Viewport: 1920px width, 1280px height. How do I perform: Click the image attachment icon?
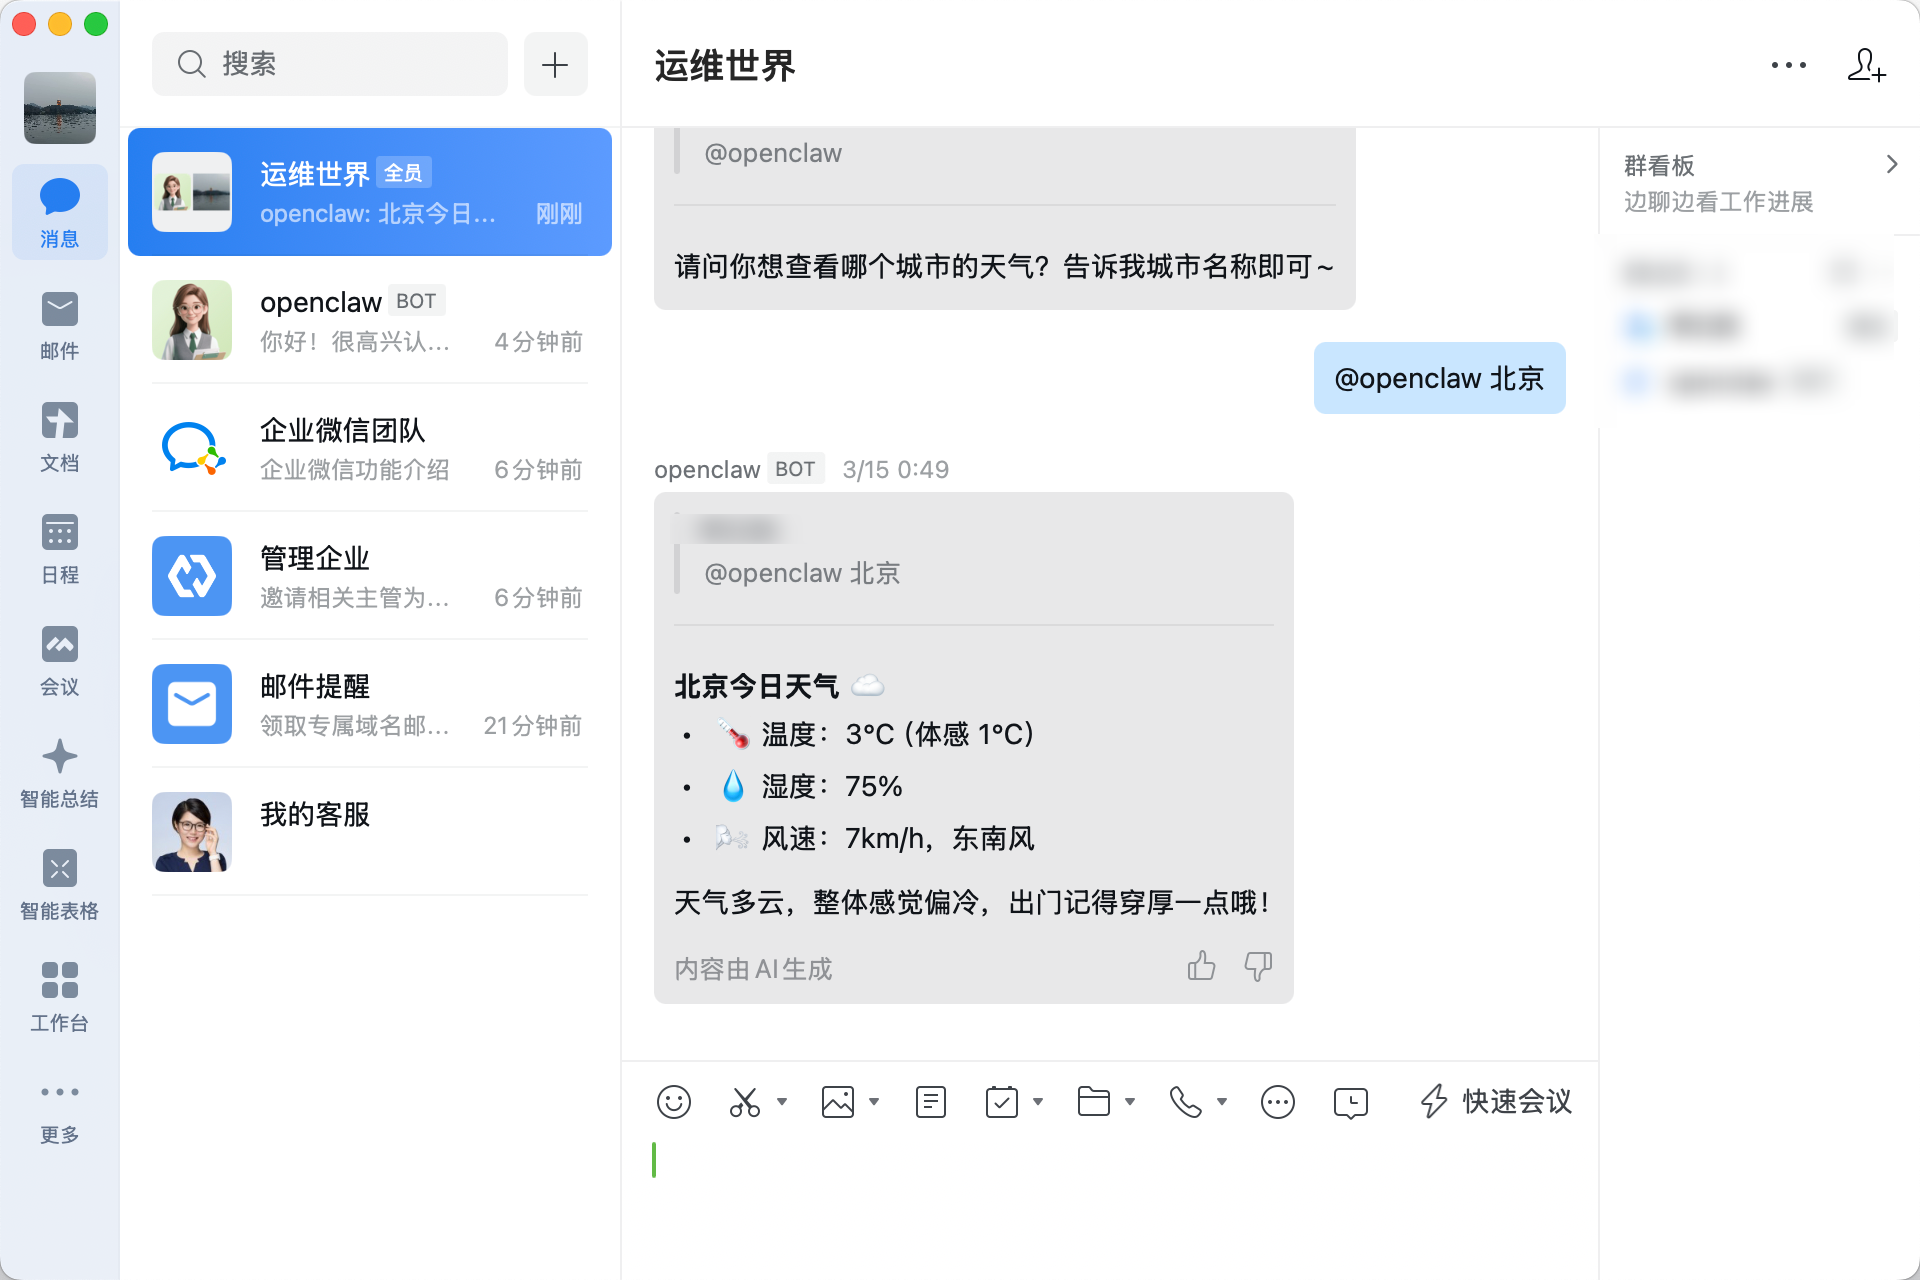837,1102
